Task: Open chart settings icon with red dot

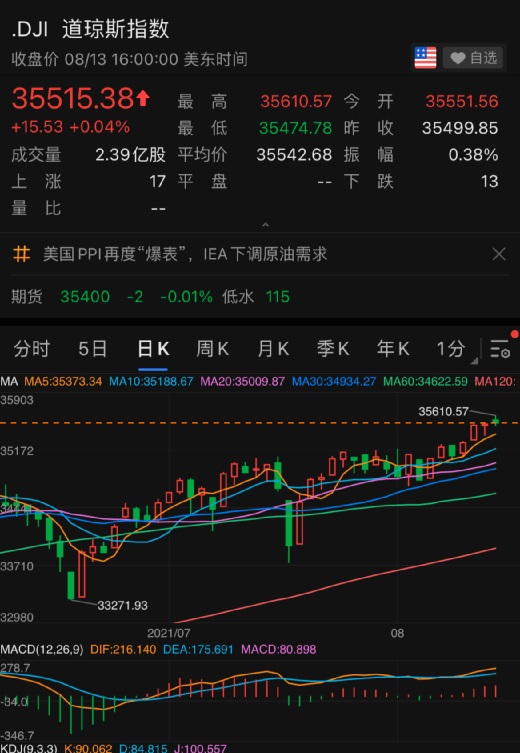Action: point(501,348)
